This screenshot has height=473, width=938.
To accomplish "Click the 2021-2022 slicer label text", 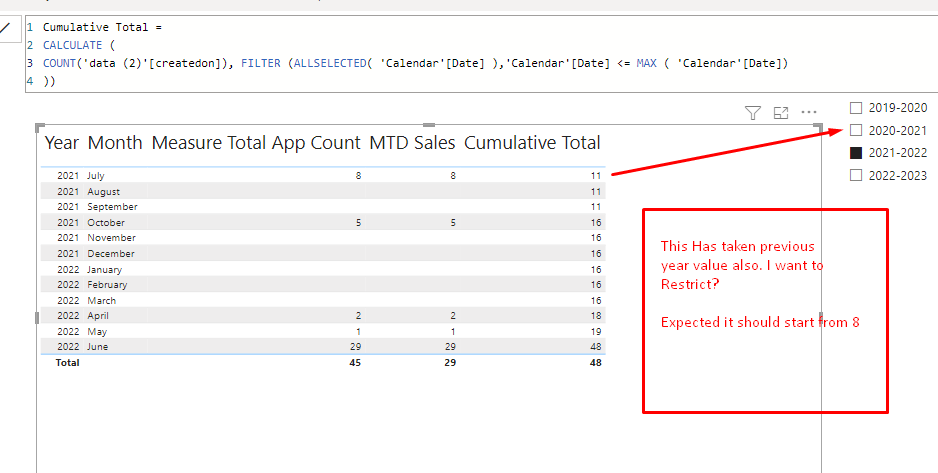I will point(897,153).
